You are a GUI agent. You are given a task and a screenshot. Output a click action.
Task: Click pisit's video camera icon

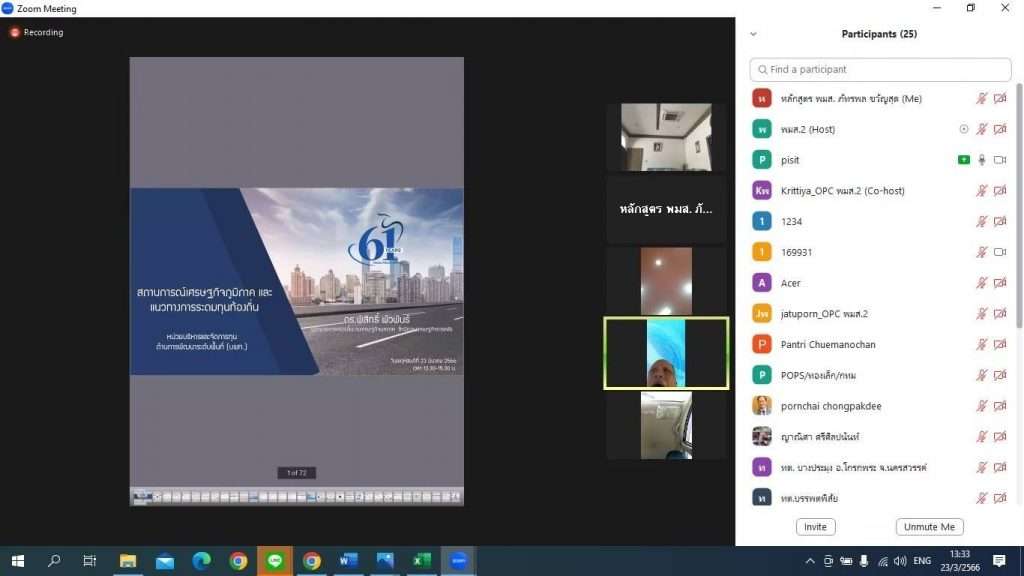pos(1000,160)
